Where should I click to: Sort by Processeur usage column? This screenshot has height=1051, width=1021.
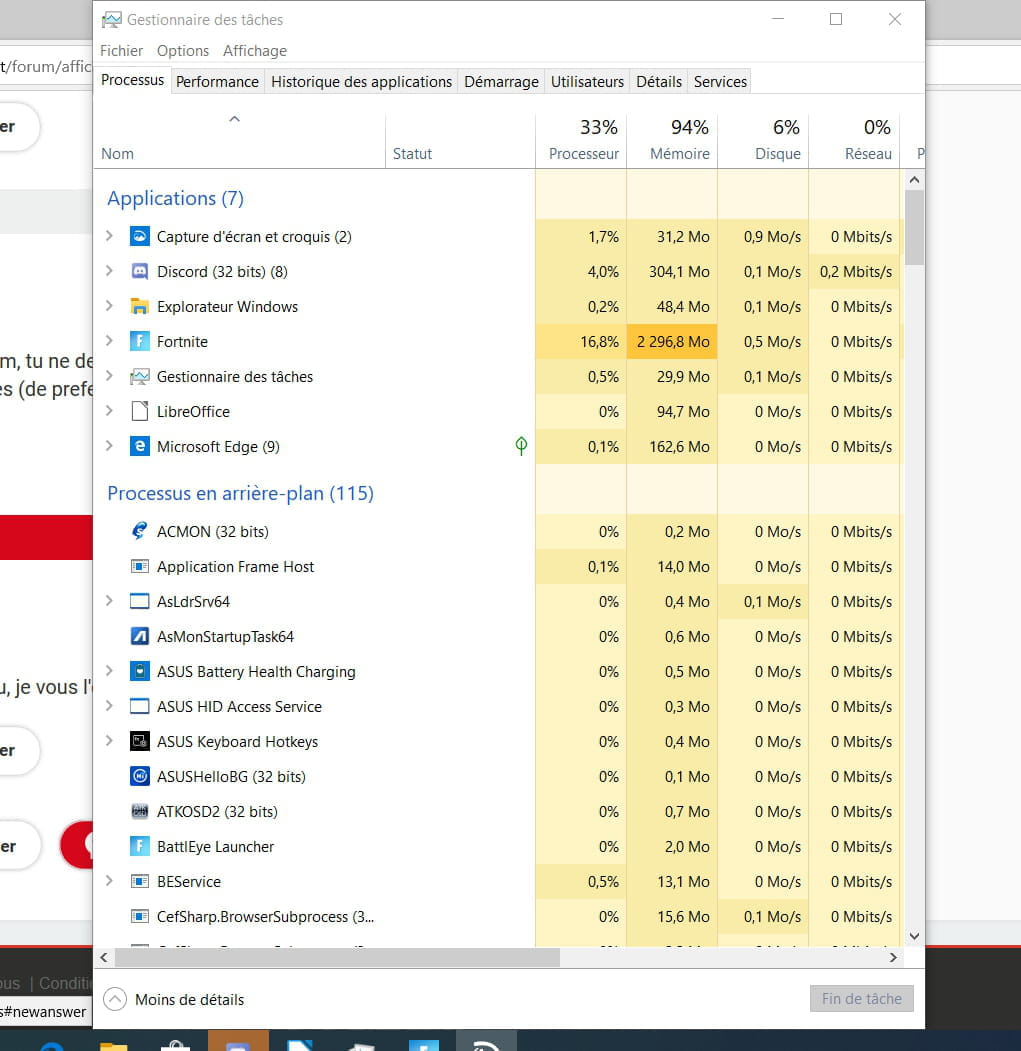(x=581, y=141)
